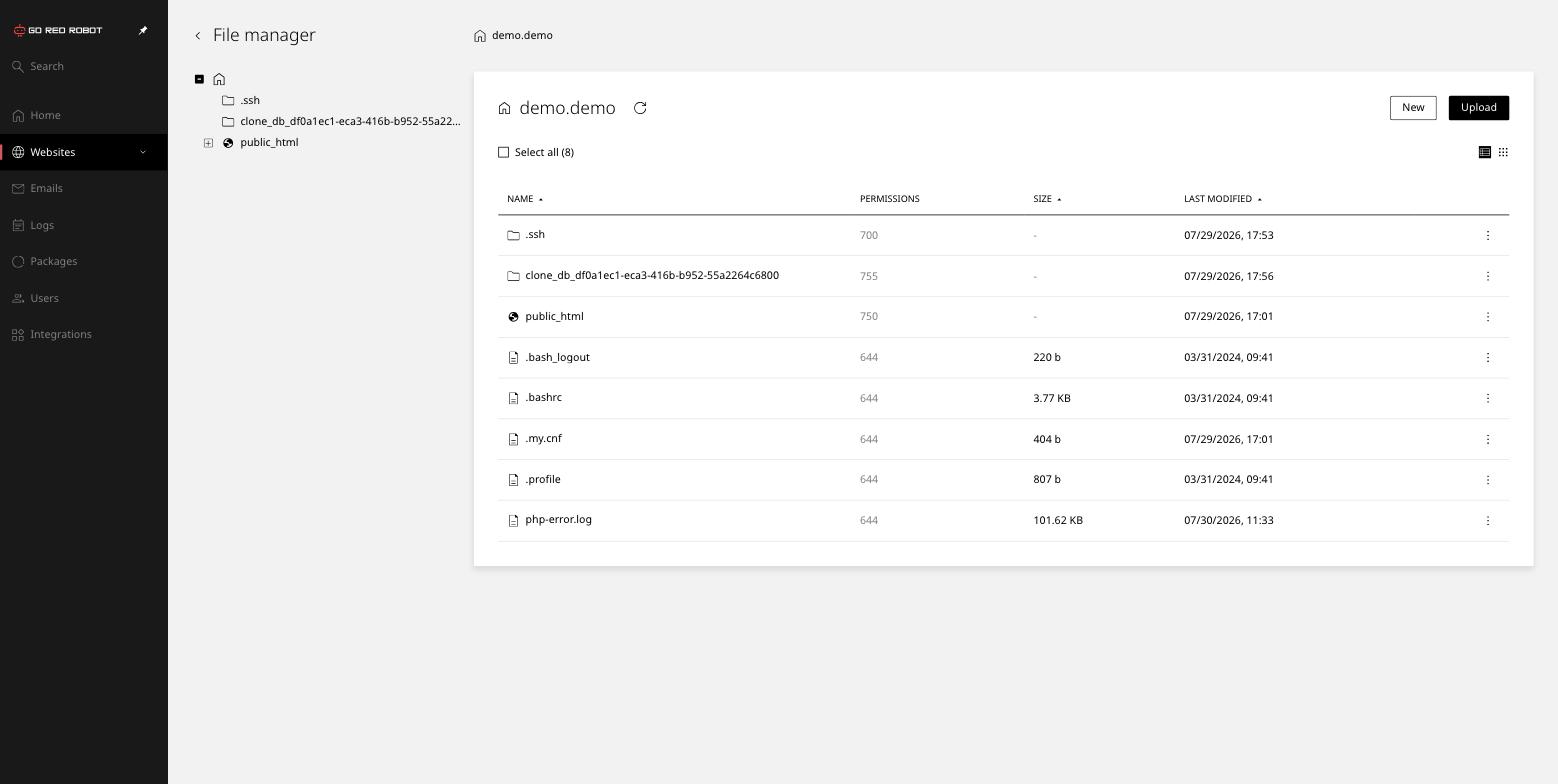
Task: Open actions menu for .bashrc
Action: pos(1488,398)
